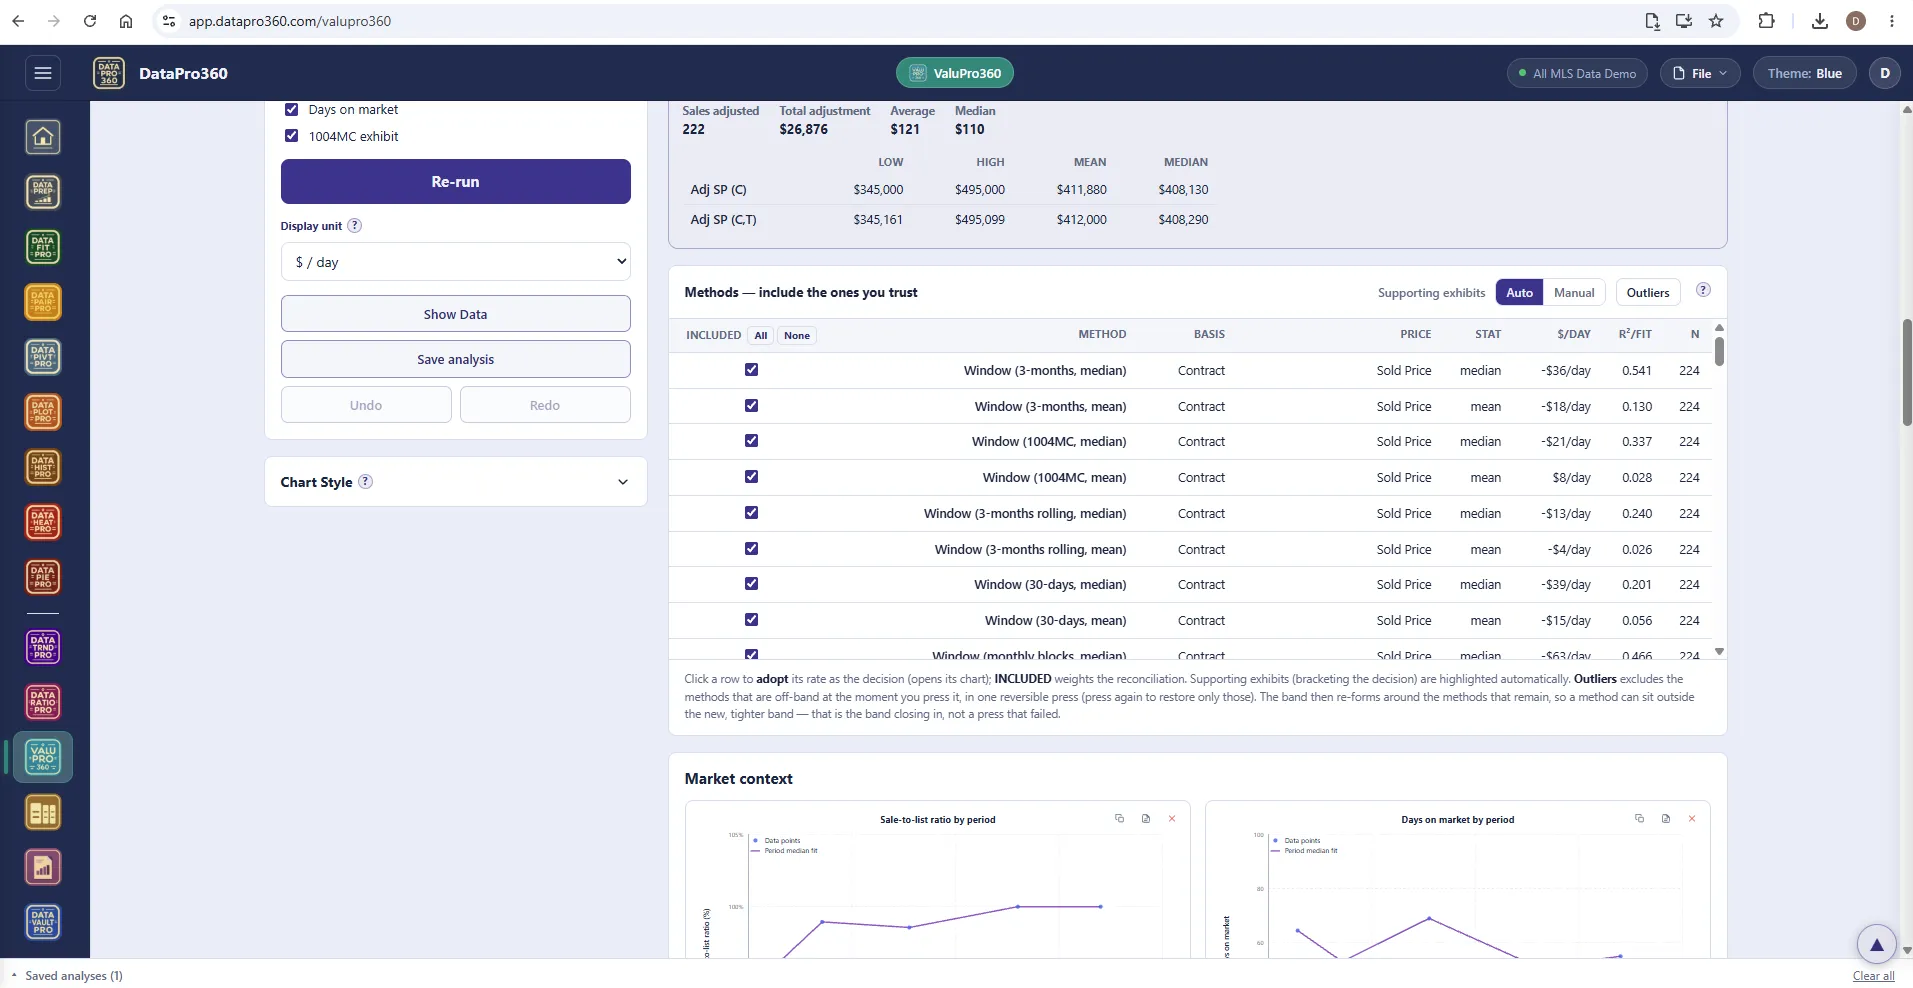Image resolution: width=1913 pixels, height=988 pixels.
Task: Open browser downloads icon
Action: click(1820, 21)
